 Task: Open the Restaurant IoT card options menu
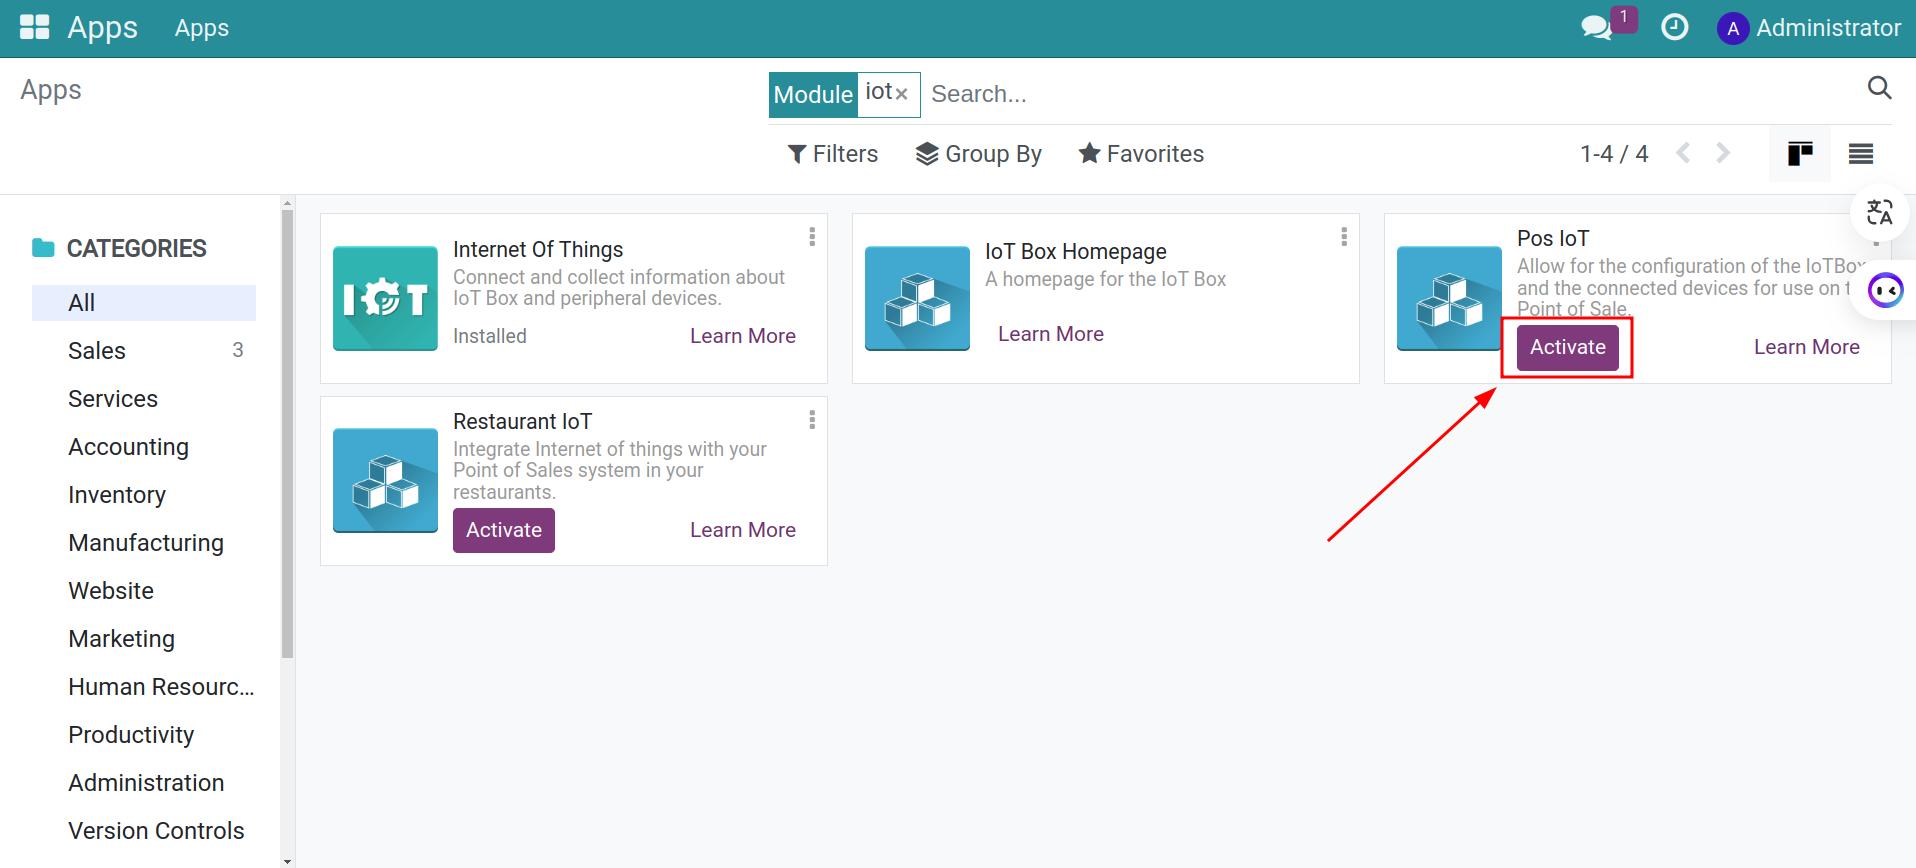[812, 420]
